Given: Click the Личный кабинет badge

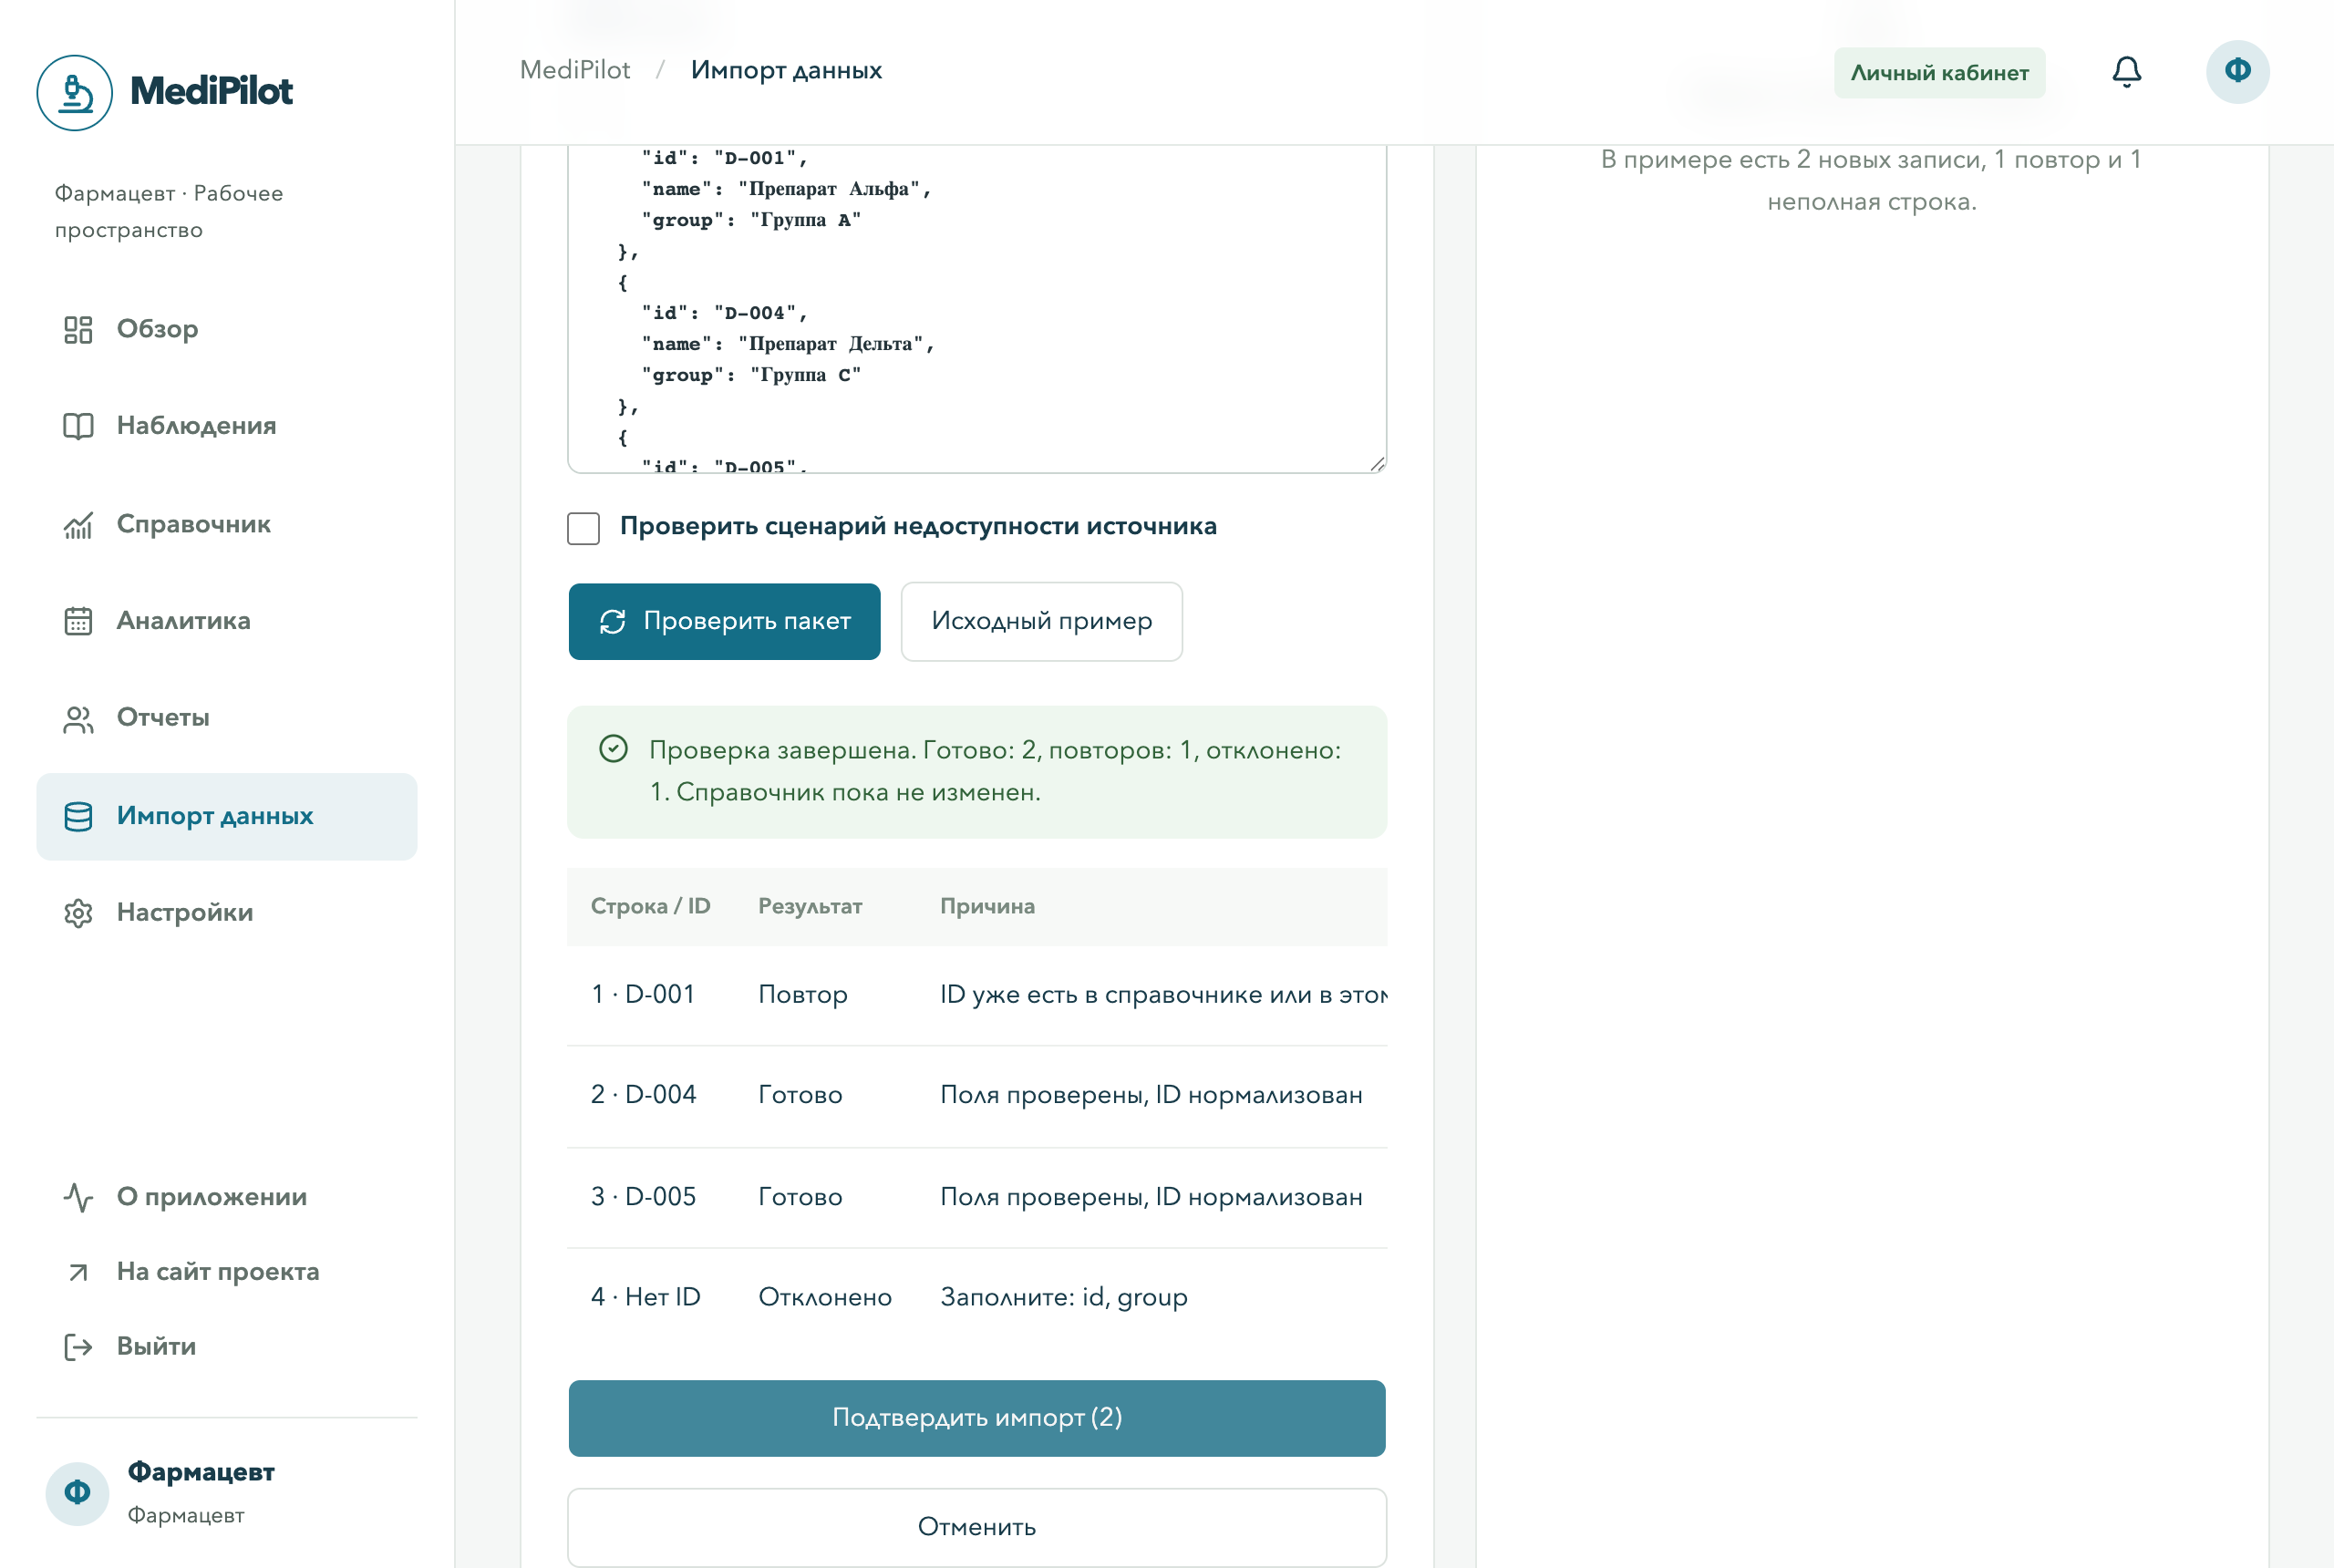Looking at the screenshot, I should (1939, 73).
